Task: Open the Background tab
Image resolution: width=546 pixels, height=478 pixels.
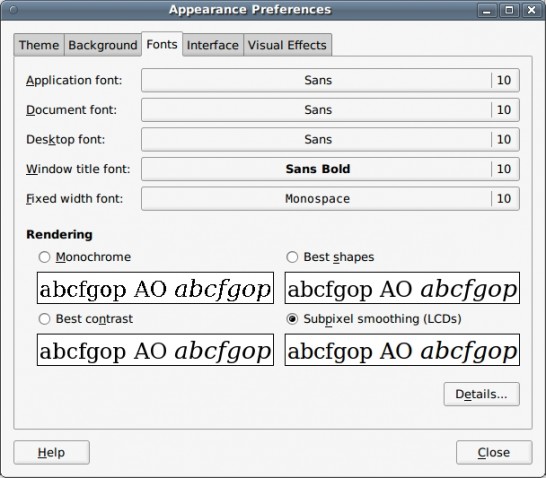Action: (x=103, y=45)
